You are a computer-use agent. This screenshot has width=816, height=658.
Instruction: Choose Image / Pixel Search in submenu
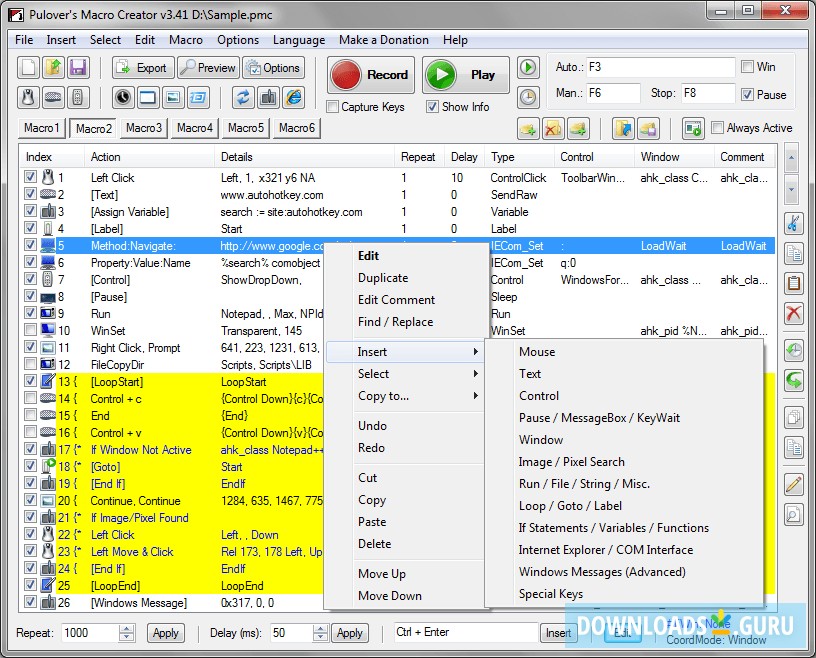[571, 462]
